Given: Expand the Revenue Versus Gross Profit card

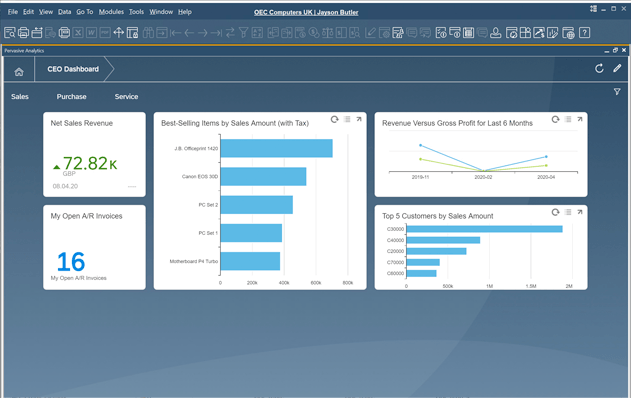Looking at the screenshot, I should [580, 119].
